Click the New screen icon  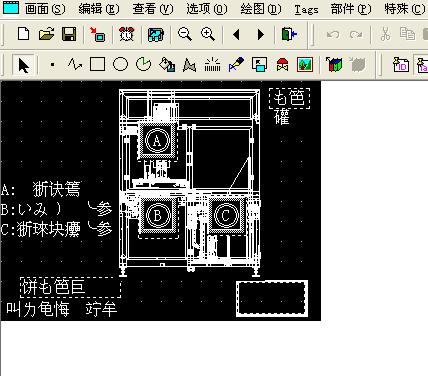(x=23, y=34)
